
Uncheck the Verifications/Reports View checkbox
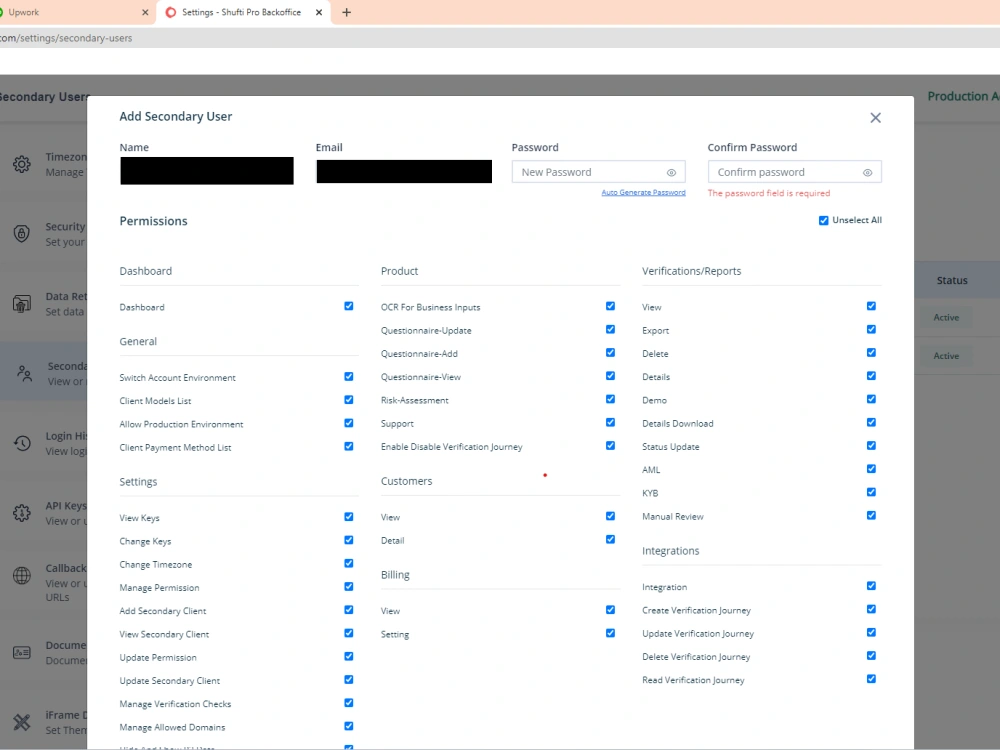click(871, 306)
